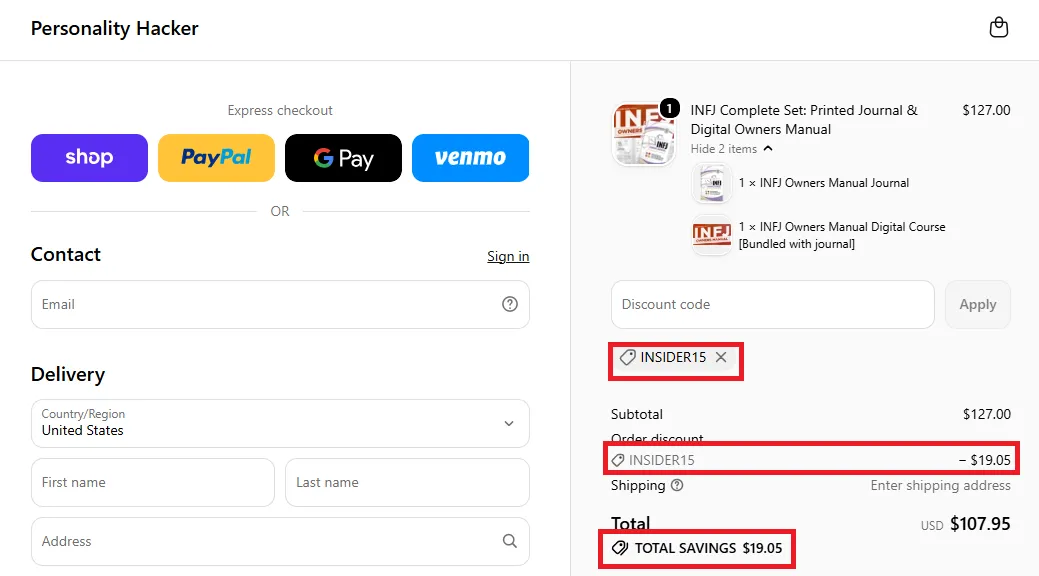Screen dimensions: 1039x576
Task: Click the order discount INSIDER15 tag icon
Action: tap(618, 460)
